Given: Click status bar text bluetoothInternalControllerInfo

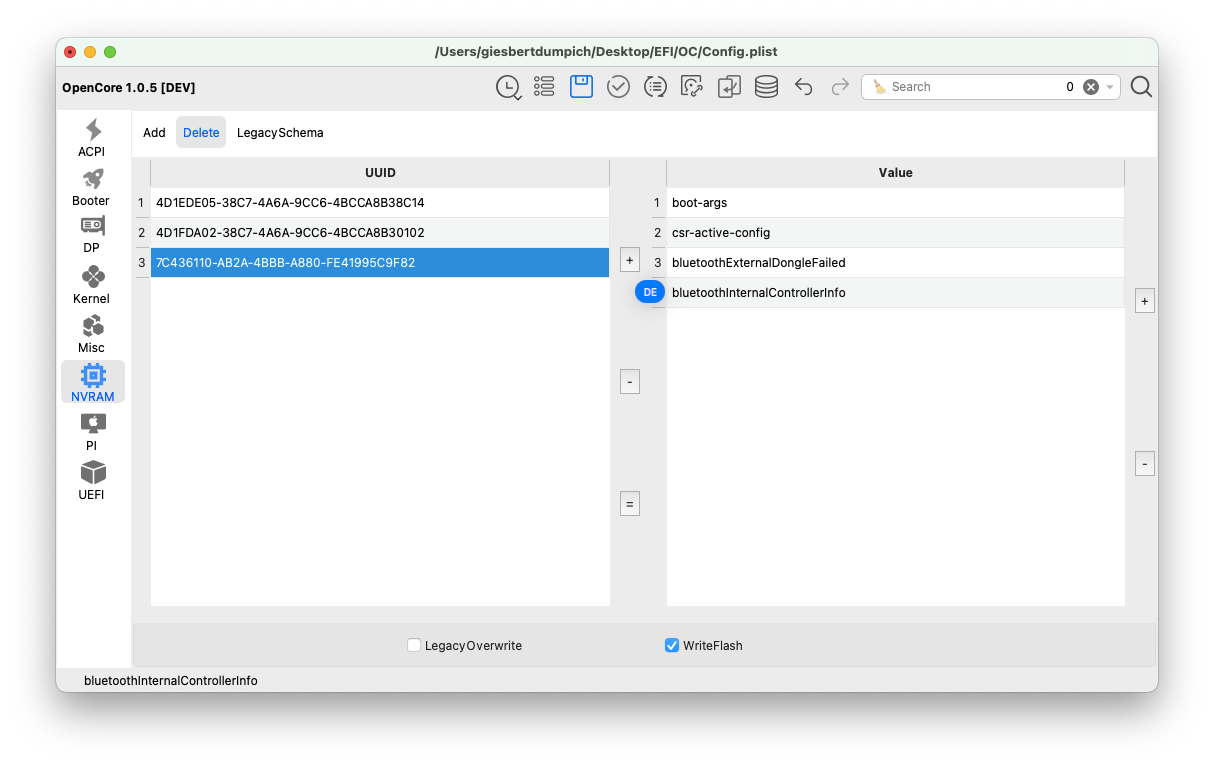Looking at the screenshot, I should (171, 681).
